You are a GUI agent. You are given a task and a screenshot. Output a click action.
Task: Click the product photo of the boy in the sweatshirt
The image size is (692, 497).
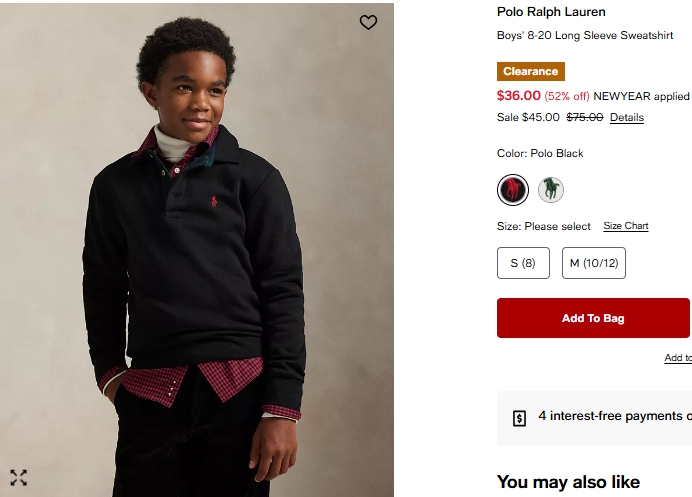[196, 250]
